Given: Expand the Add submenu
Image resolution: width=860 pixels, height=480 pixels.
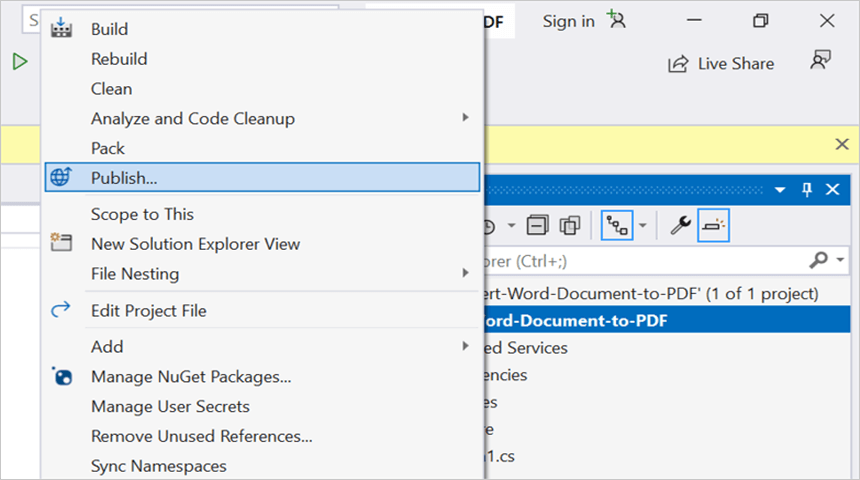Looking at the screenshot, I should click(262, 347).
